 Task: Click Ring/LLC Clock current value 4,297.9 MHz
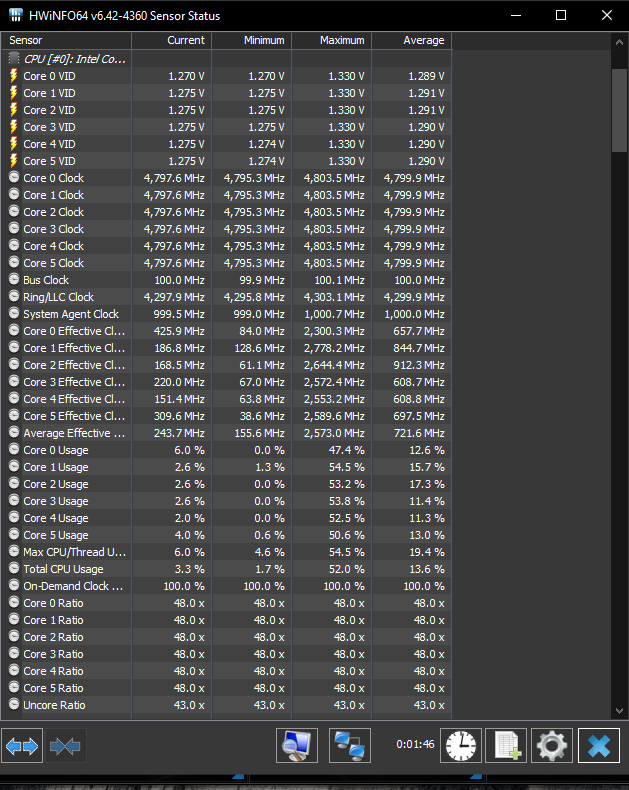coord(174,297)
